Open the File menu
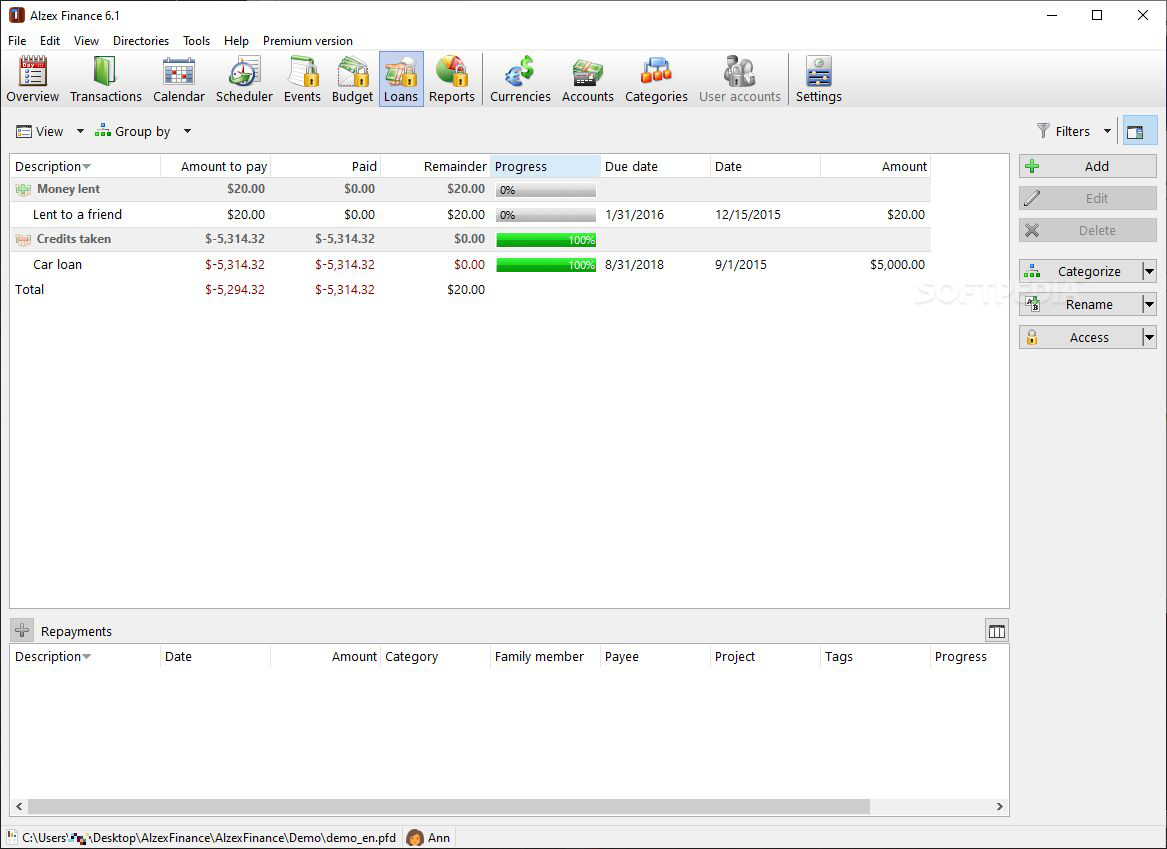 coord(17,41)
